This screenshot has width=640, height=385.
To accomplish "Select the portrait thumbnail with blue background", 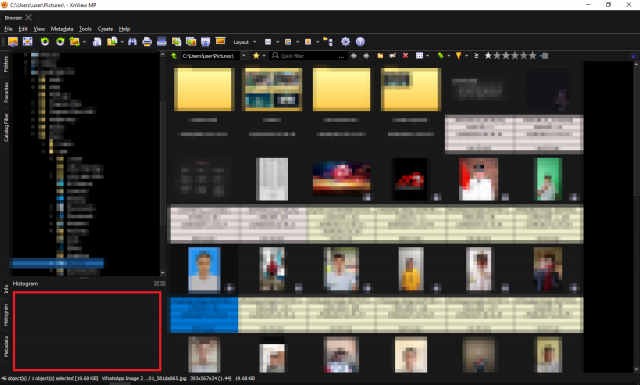I will click(x=204, y=269).
